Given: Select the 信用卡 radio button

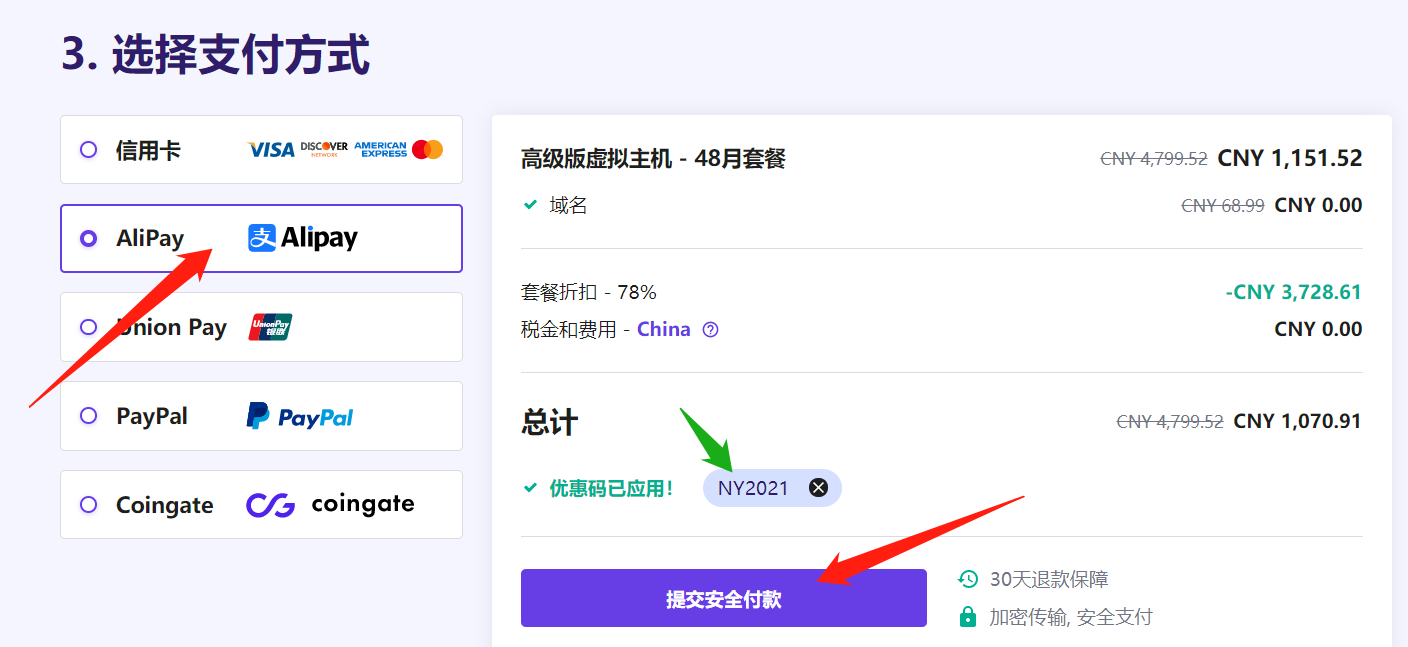Looking at the screenshot, I should [x=89, y=150].
